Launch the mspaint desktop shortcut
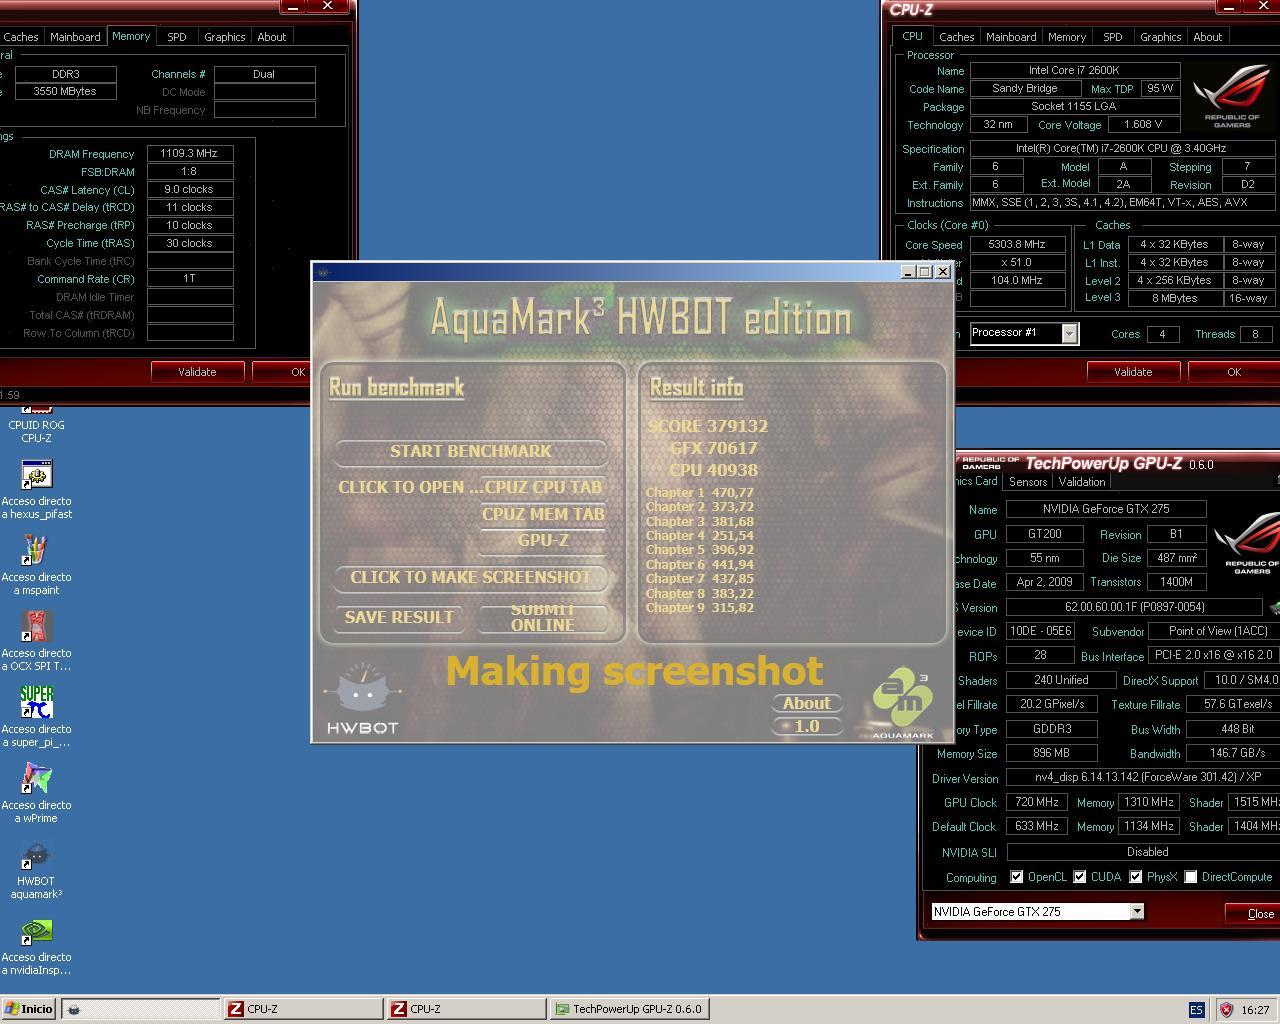The width and height of the screenshot is (1280, 1024). click(x=36, y=566)
